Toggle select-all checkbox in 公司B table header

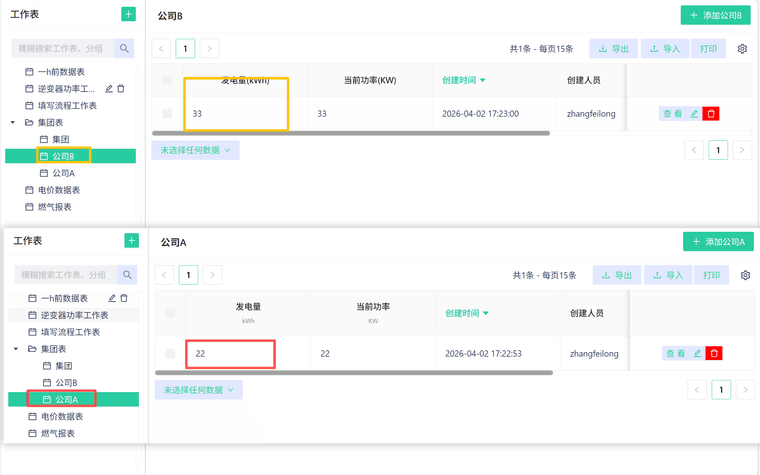pyautogui.click(x=167, y=80)
